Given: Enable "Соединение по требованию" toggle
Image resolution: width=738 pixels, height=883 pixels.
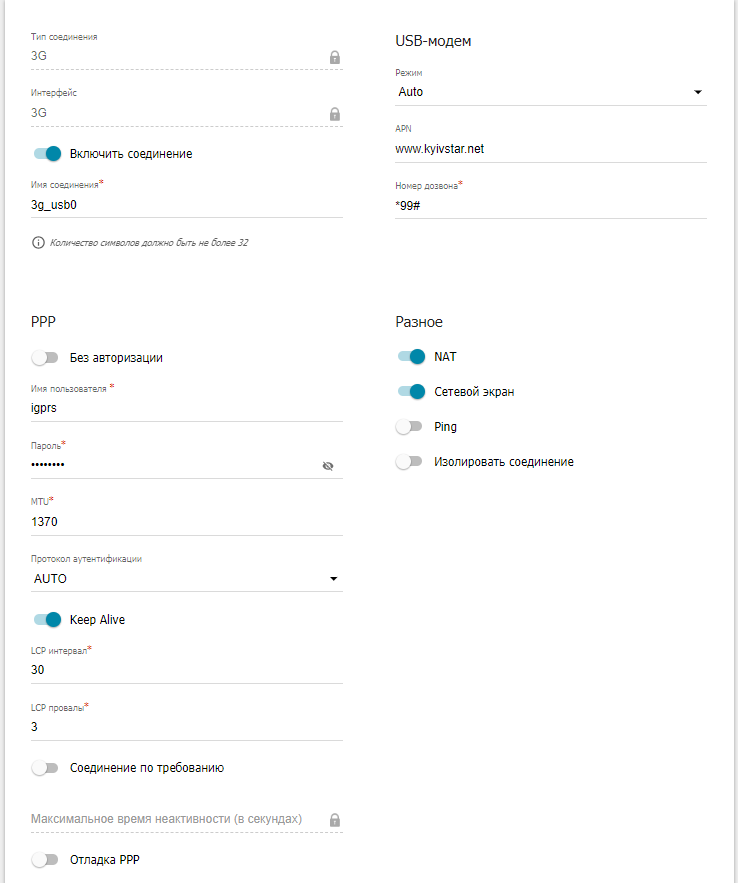Looking at the screenshot, I should coord(46,769).
